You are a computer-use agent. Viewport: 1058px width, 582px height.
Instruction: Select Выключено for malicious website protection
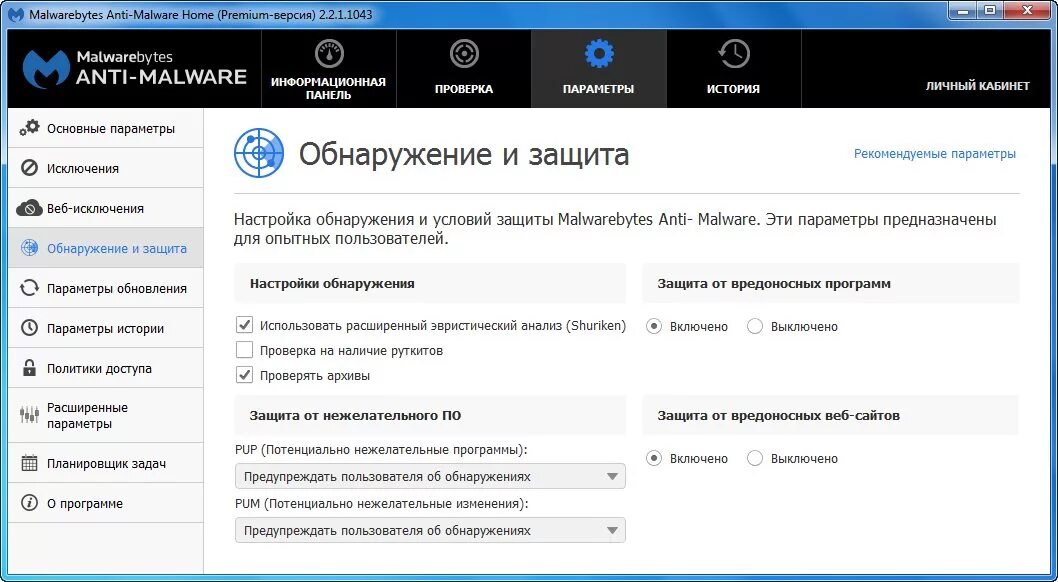[754, 459]
